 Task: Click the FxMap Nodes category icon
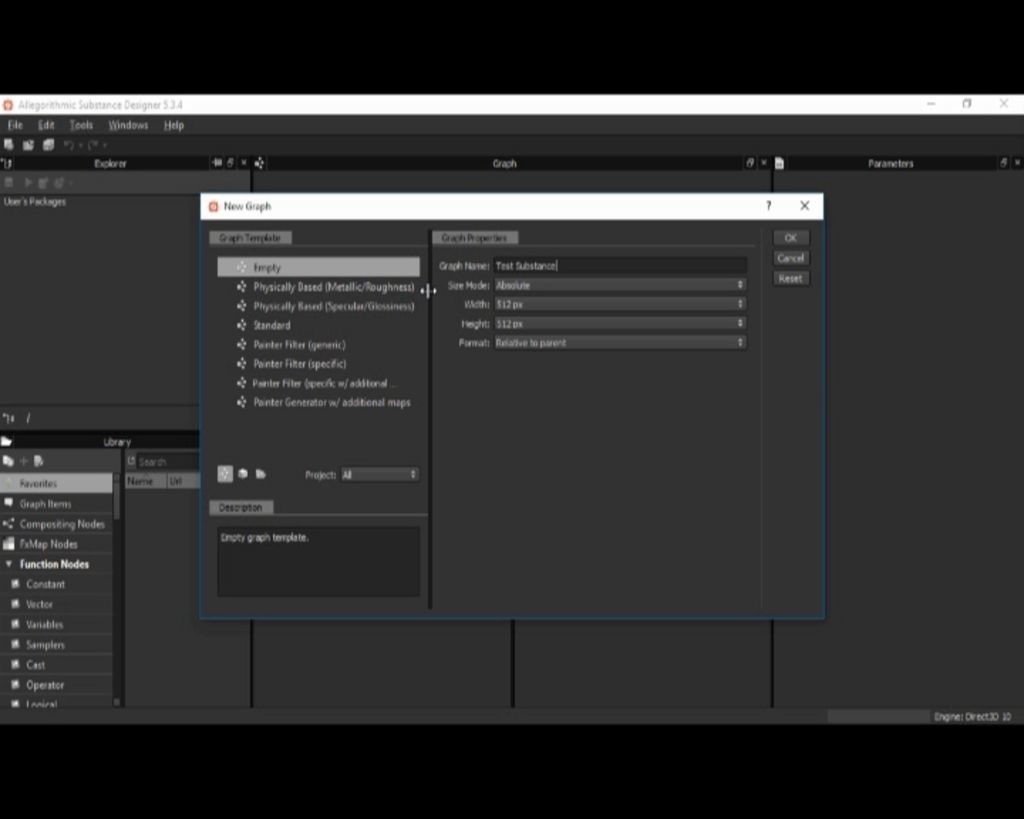click(x=8, y=543)
